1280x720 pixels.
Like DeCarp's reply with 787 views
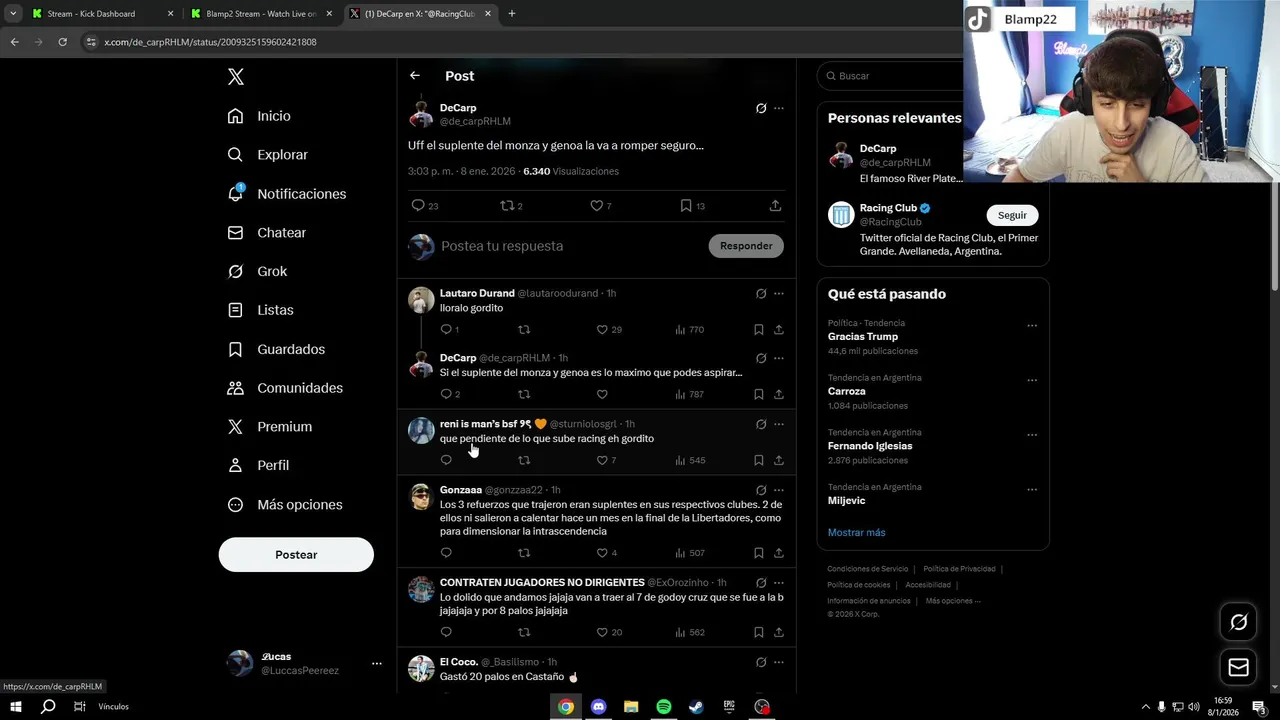pyautogui.click(x=602, y=394)
